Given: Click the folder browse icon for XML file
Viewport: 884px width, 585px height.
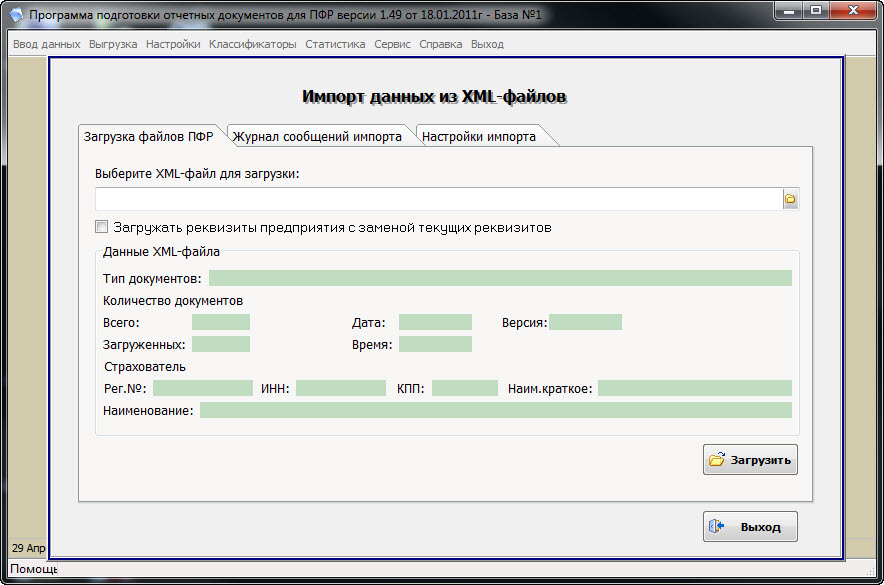Looking at the screenshot, I should tap(790, 200).
